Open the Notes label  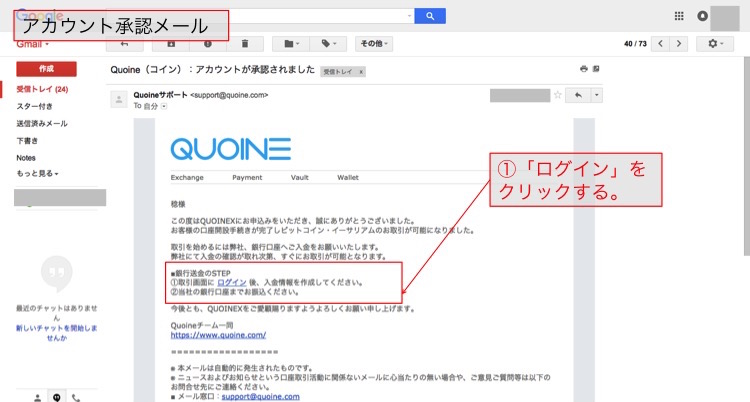(x=26, y=158)
